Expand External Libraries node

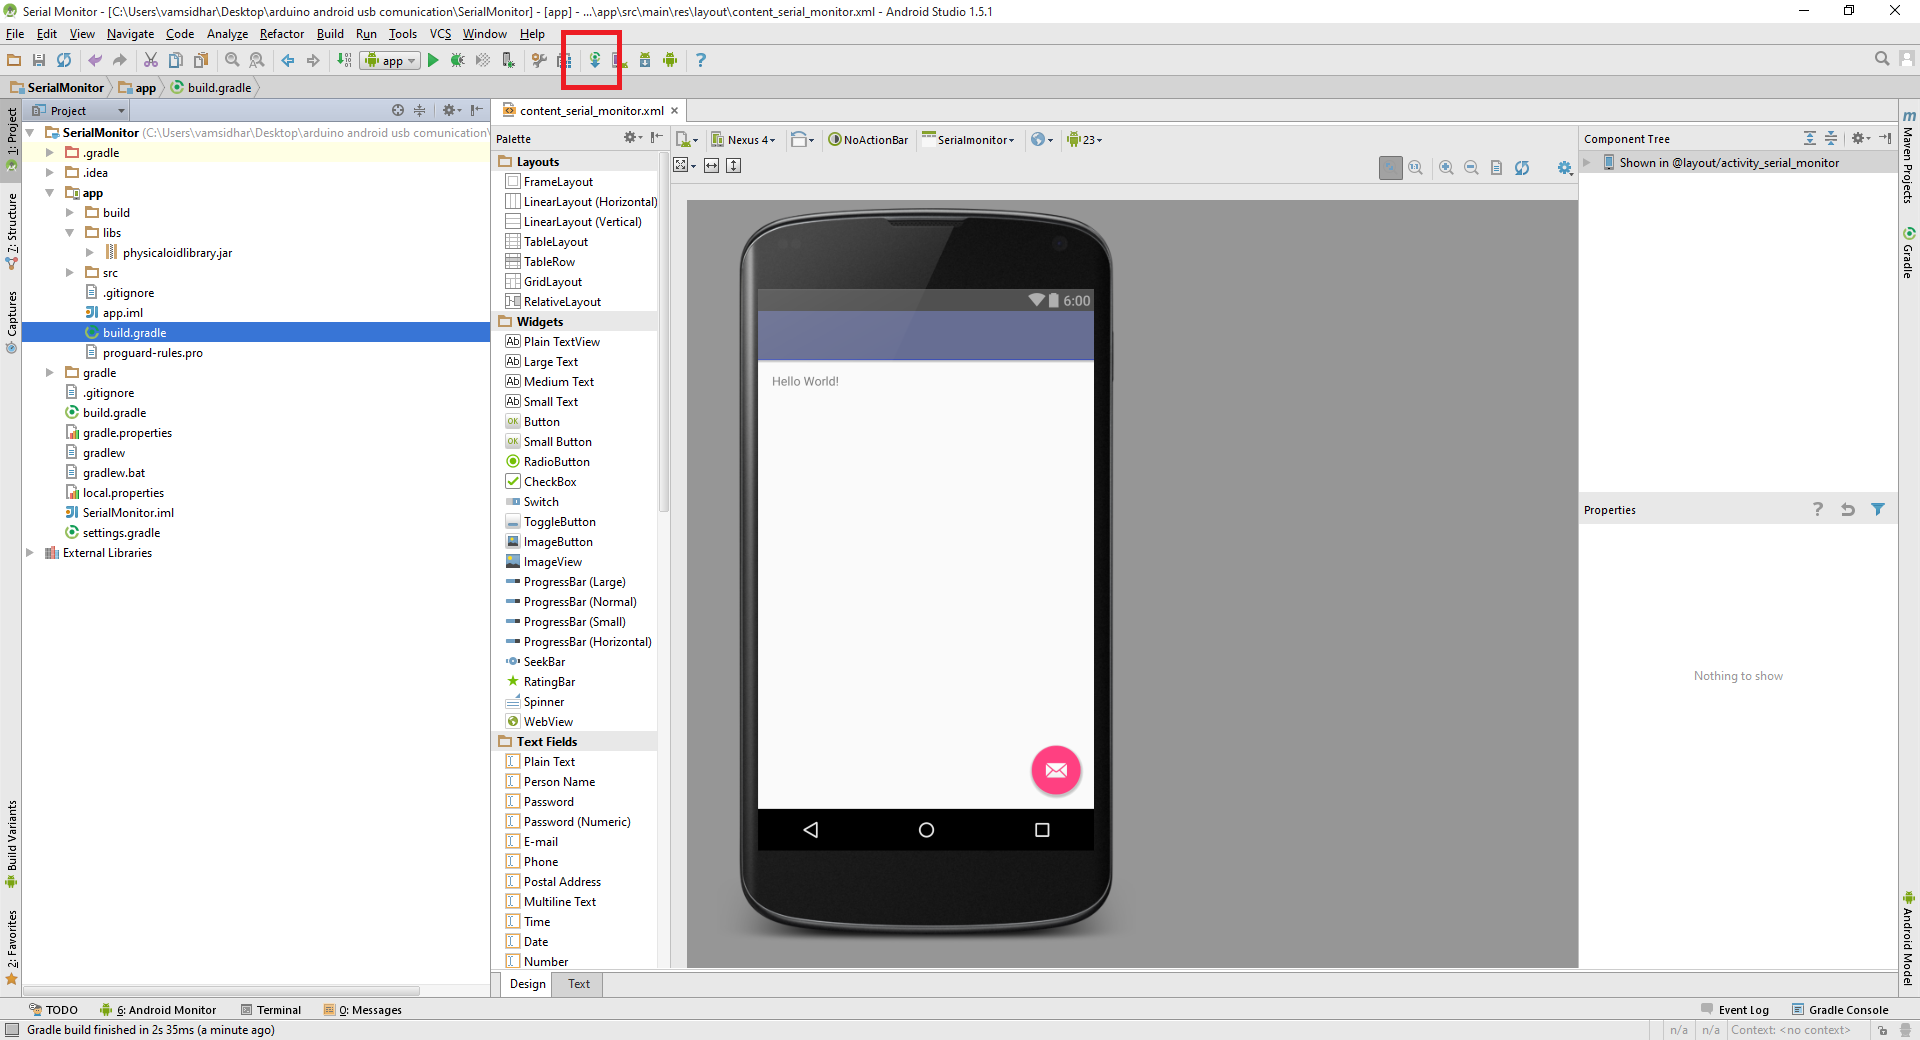click(x=30, y=553)
